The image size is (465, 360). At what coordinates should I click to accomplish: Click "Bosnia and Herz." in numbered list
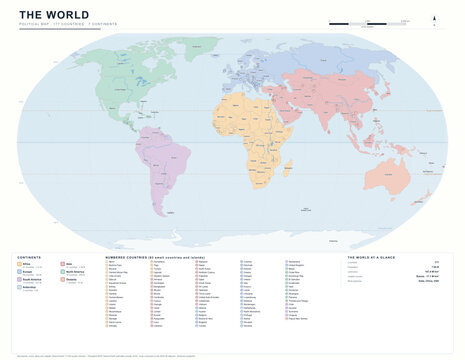[206, 319]
